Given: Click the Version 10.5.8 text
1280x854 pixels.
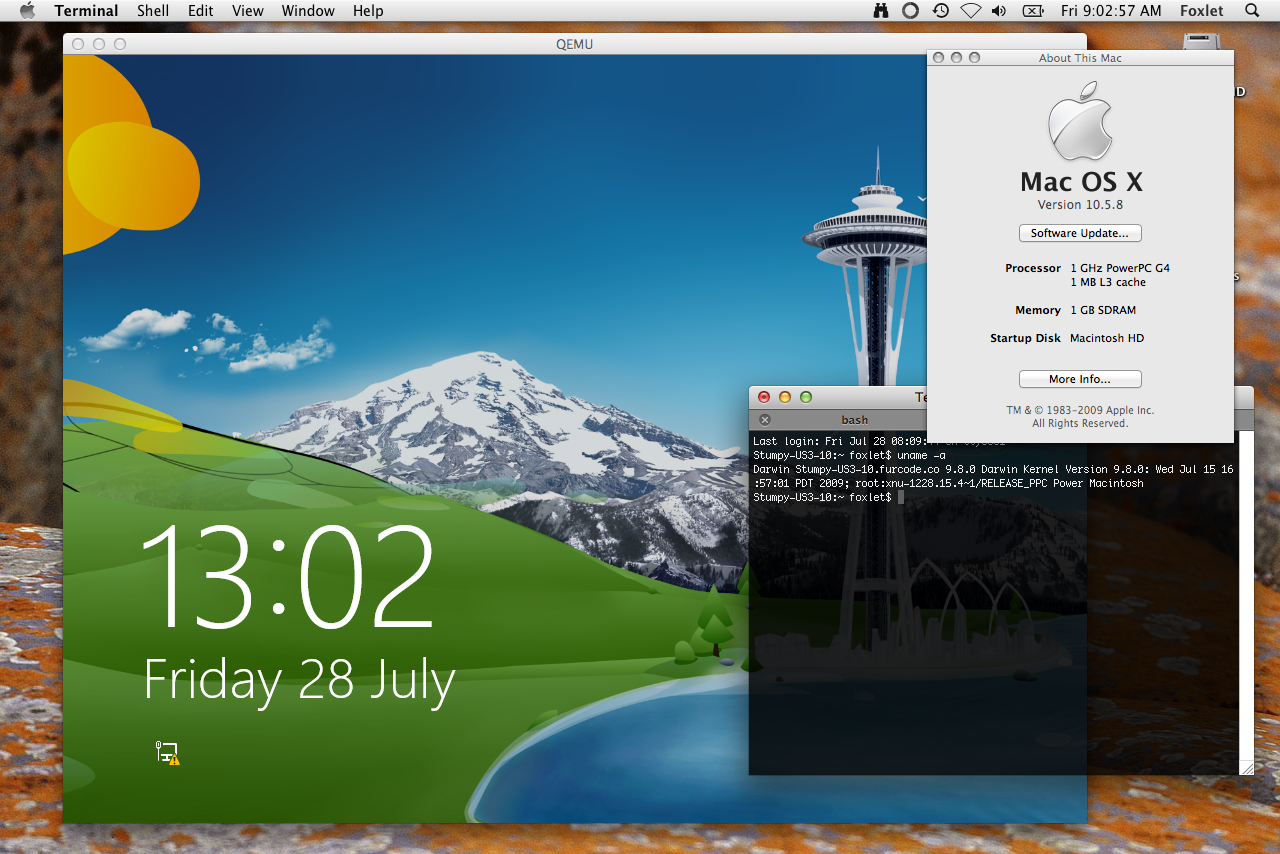Looking at the screenshot, I should (x=1080, y=205).
